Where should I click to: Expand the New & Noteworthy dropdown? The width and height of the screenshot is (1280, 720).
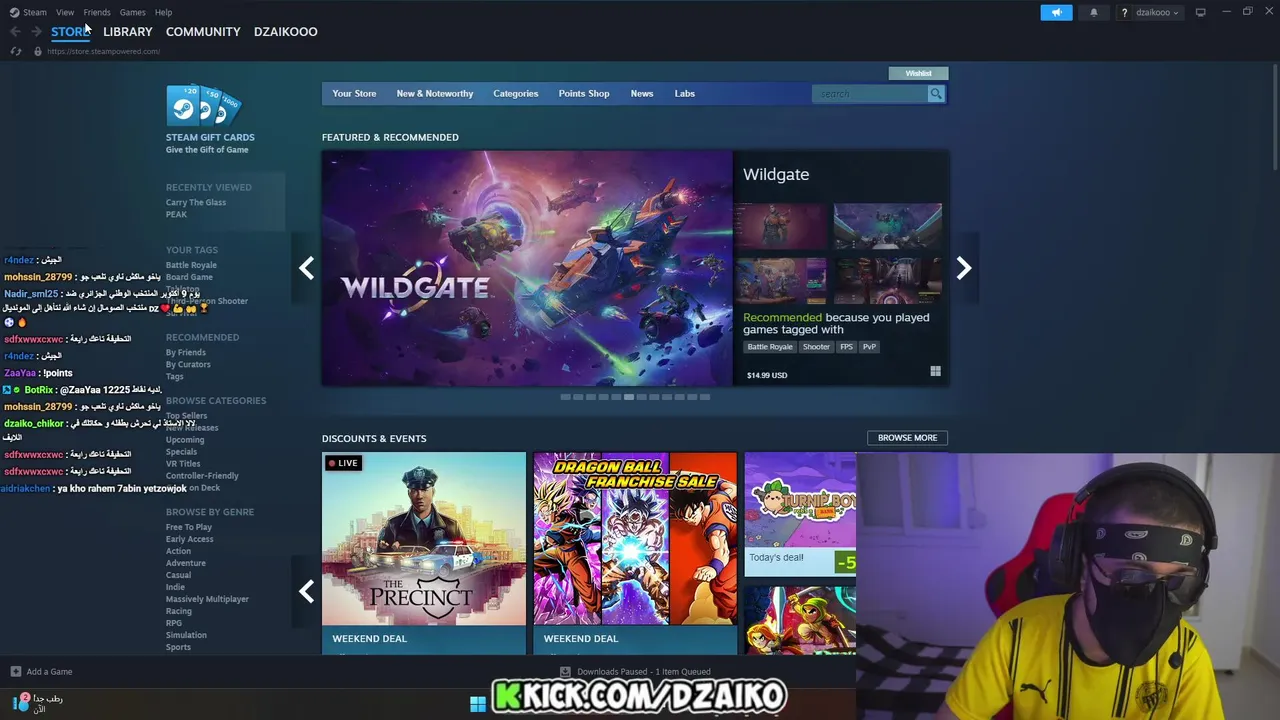tap(435, 93)
